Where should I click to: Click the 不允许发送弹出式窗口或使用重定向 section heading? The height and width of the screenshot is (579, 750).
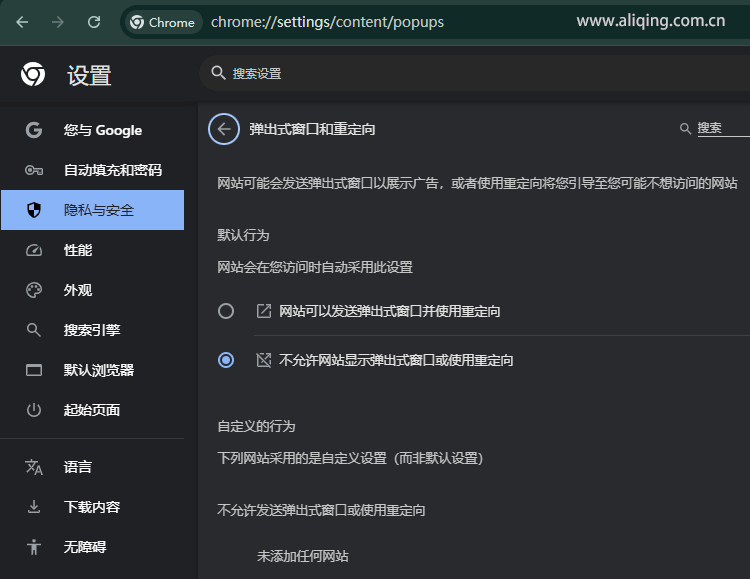[321, 510]
